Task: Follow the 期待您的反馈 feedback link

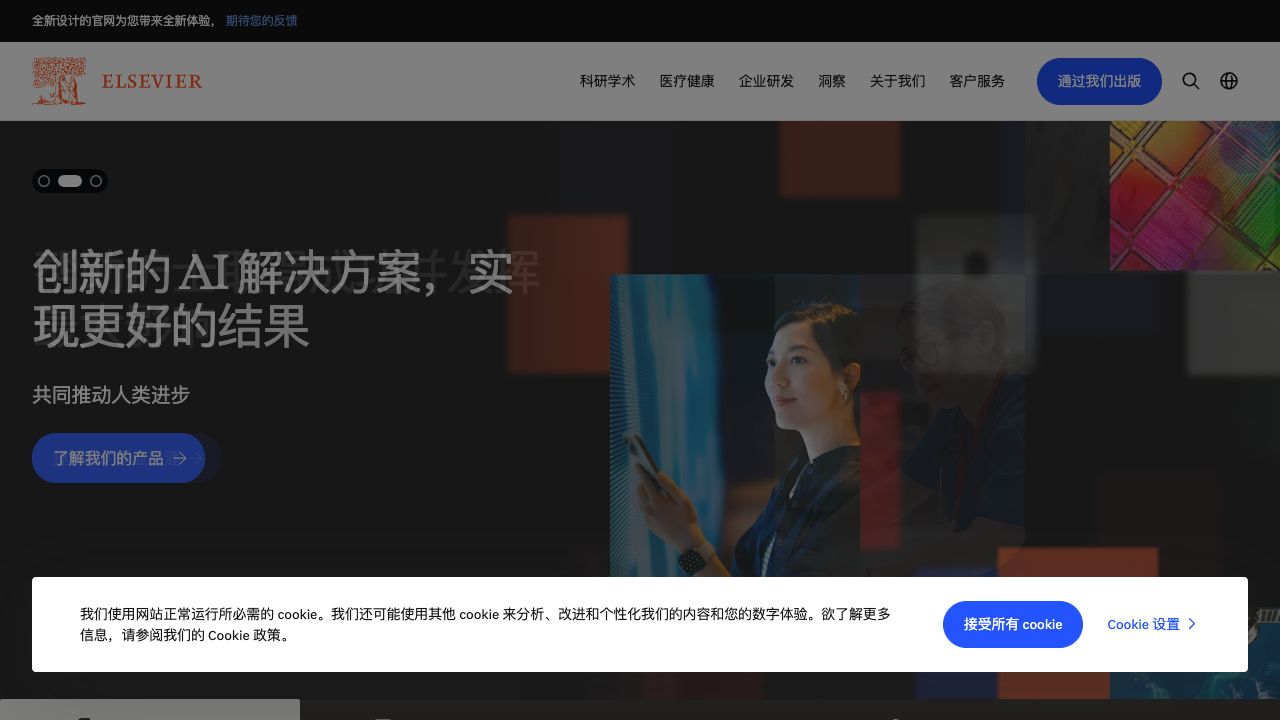Action: (x=261, y=20)
